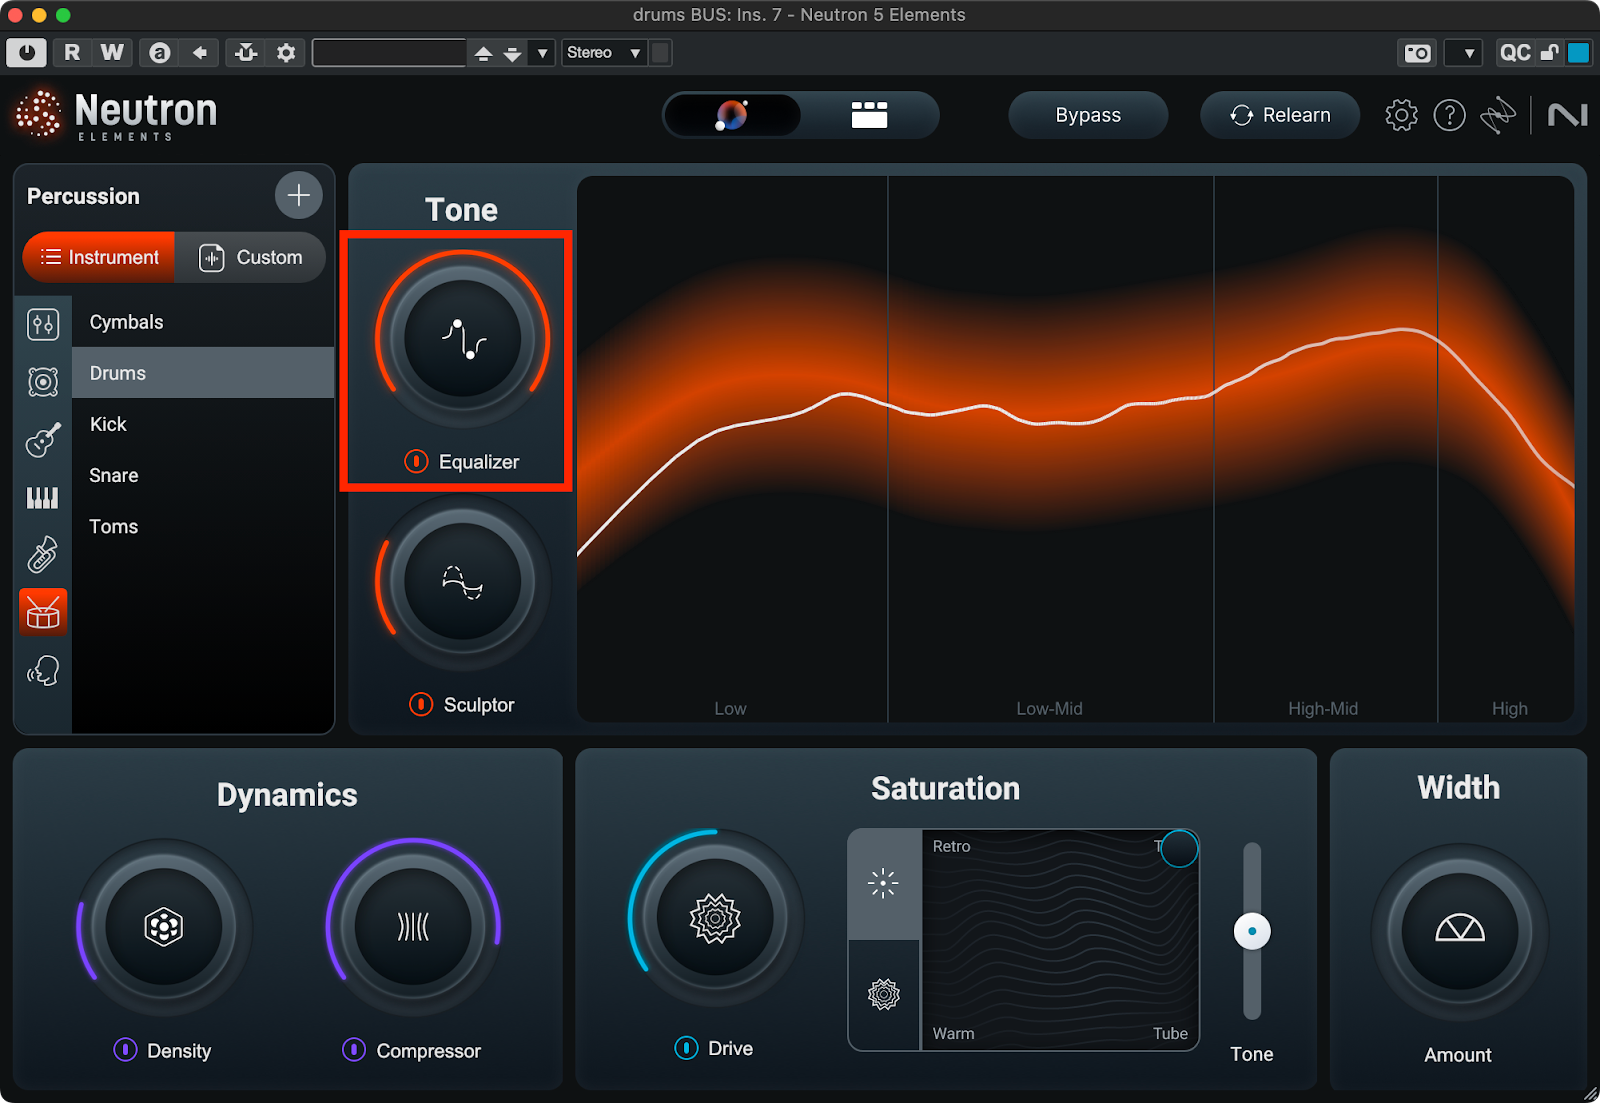Viewport: 1600px width, 1103px height.
Task: Choose Kick from instrument list
Action: (x=203, y=424)
